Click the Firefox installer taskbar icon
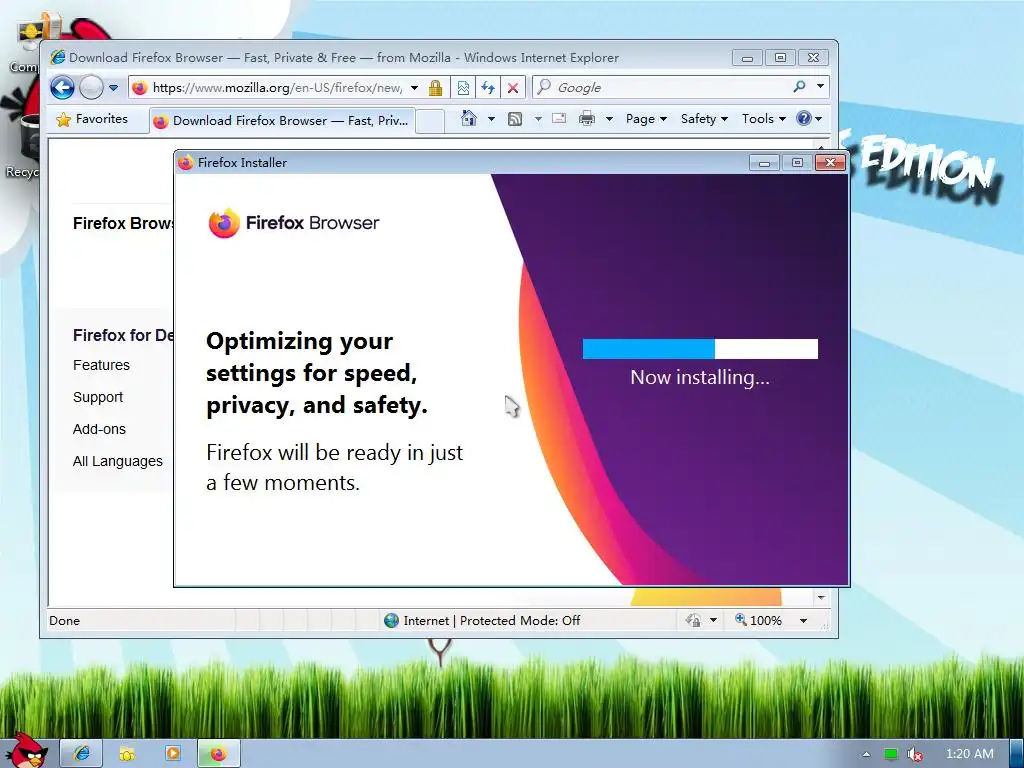Screen dimensions: 1024x768 tap(218, 754)
